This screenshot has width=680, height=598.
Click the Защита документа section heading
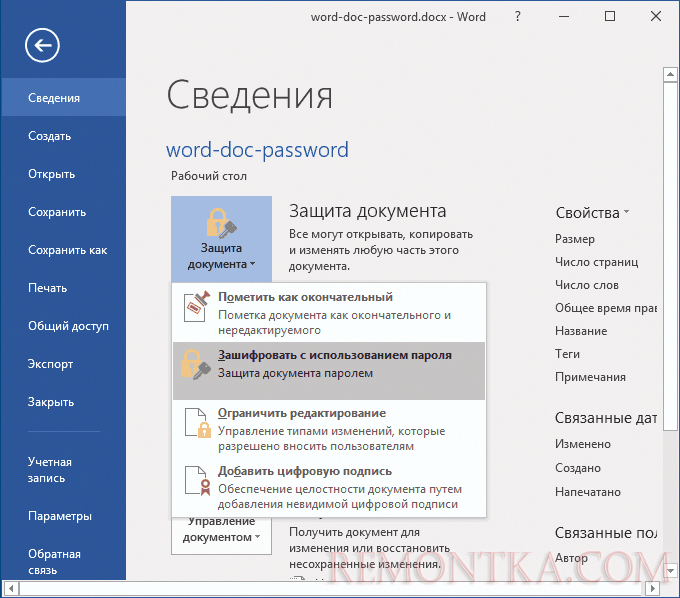367,211
